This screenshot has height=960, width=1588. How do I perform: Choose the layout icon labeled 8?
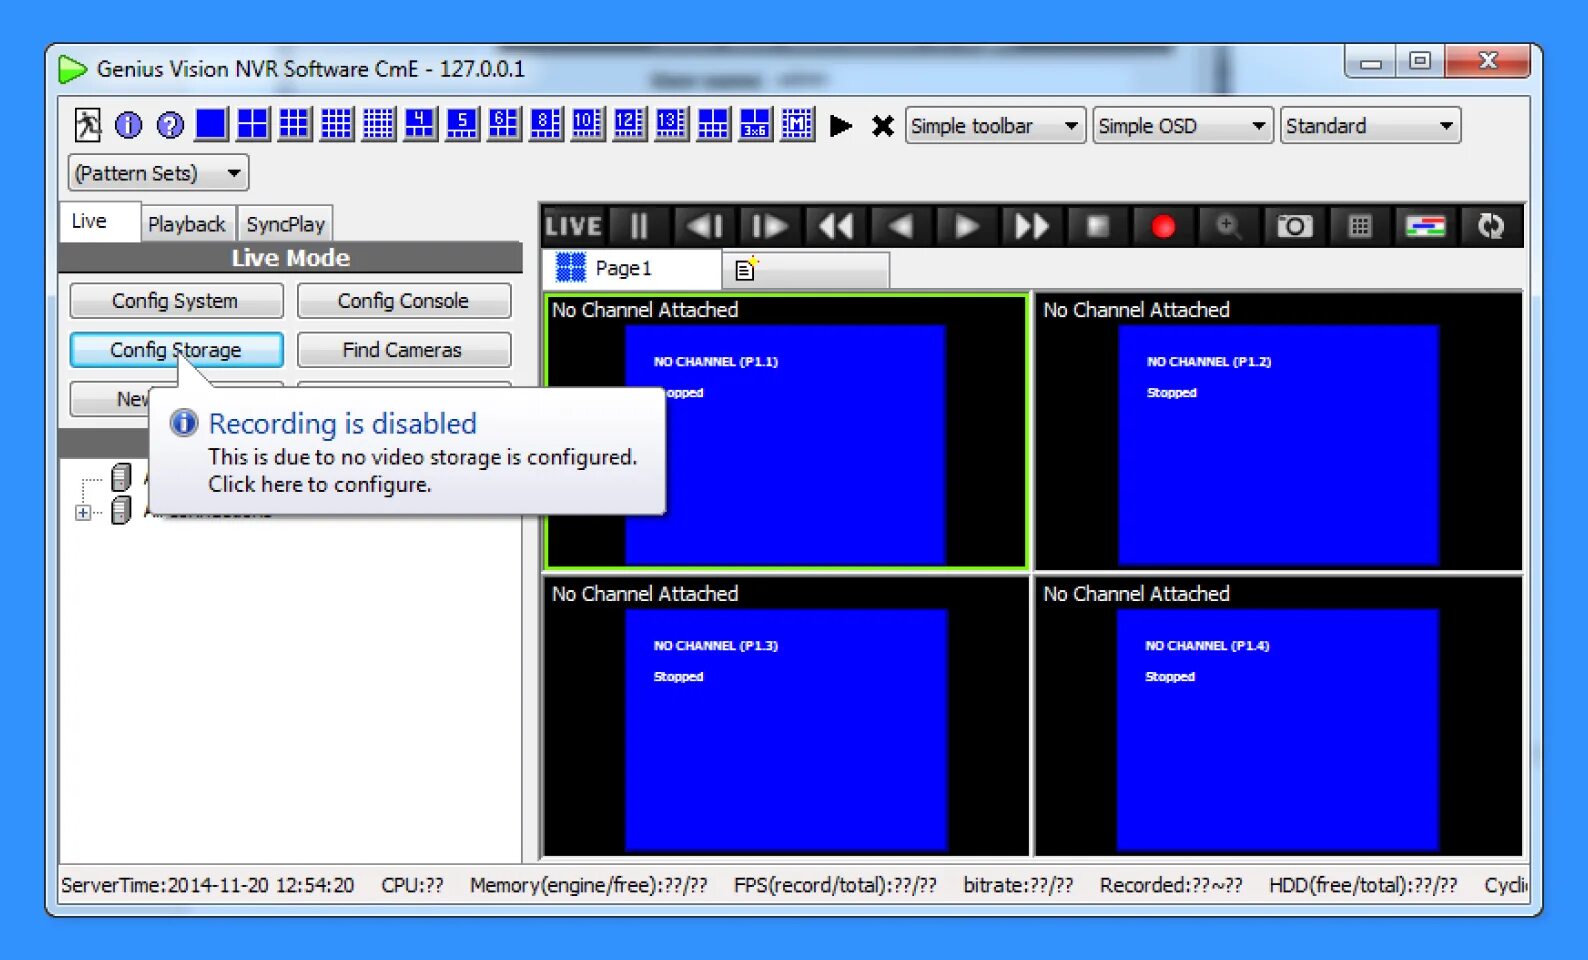[x=546, y=124]
